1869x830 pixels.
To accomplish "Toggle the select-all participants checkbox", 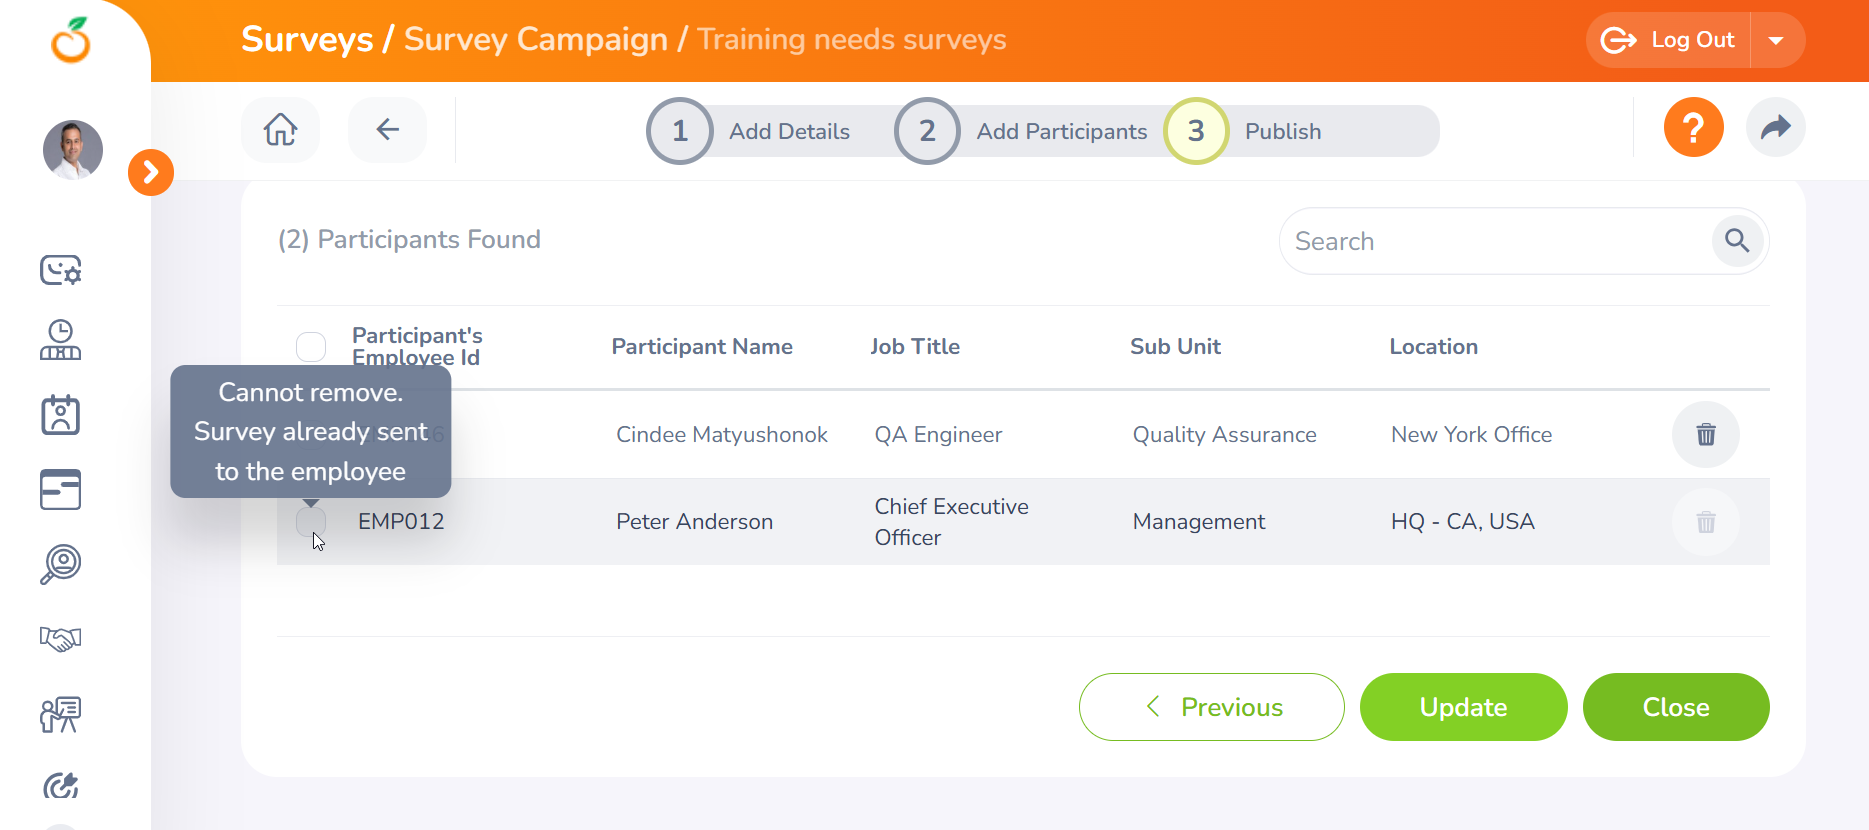I will coord(311,347).
